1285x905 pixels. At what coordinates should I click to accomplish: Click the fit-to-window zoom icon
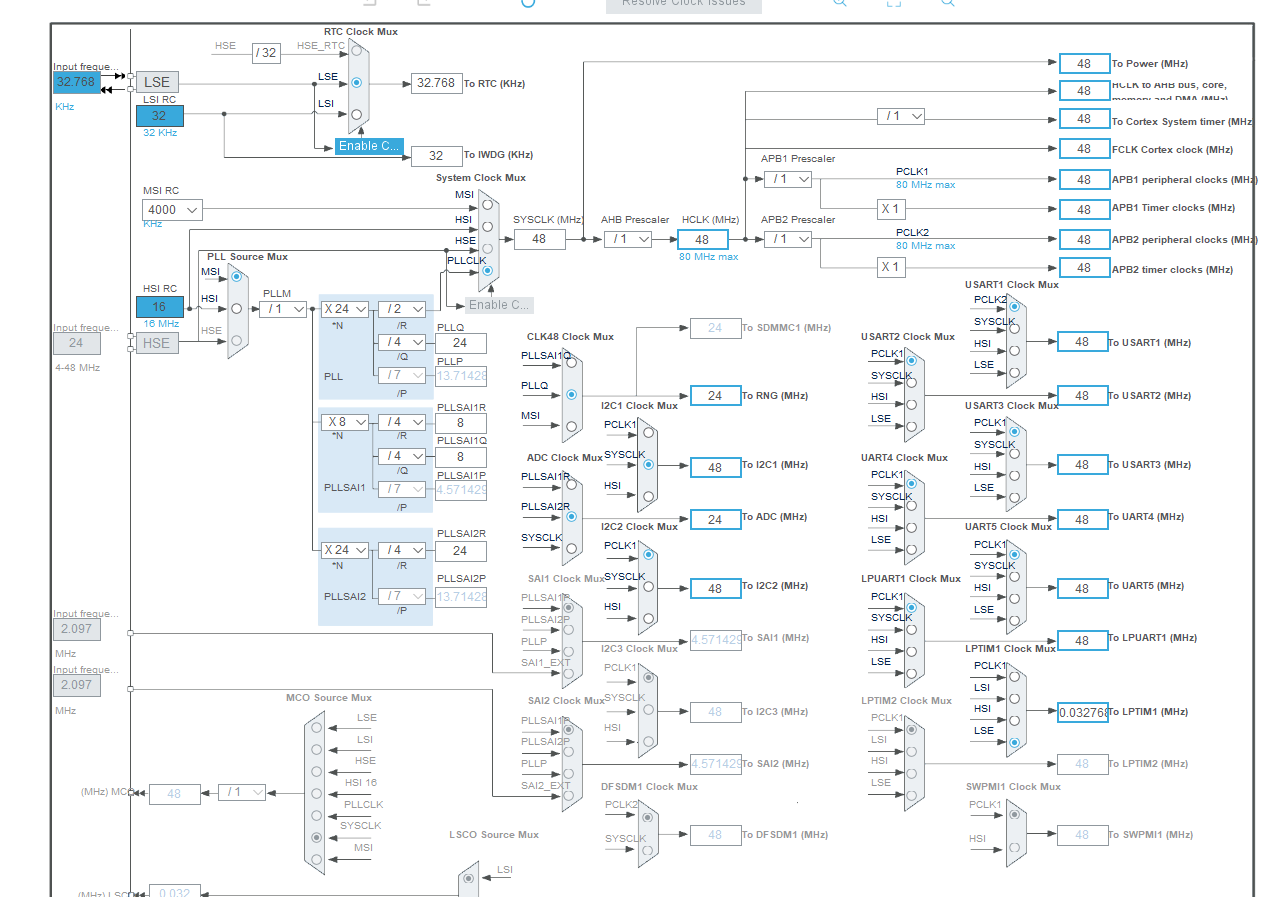coord(895,4)
